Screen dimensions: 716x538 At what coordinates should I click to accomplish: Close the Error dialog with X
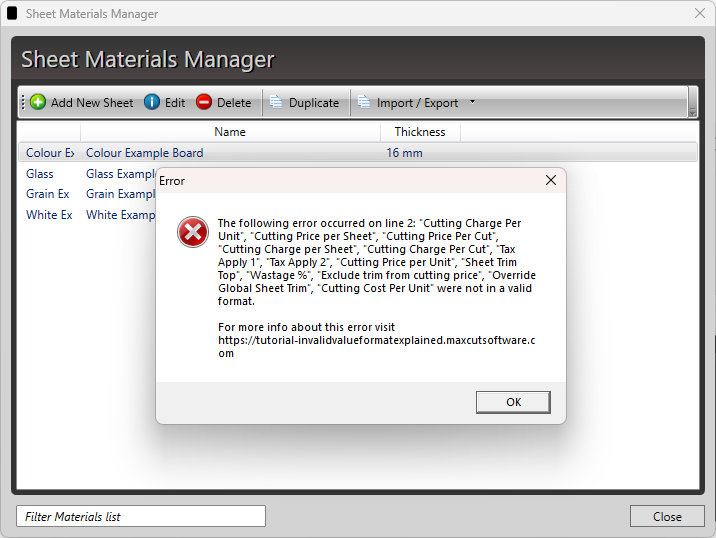(x=551, y=180)
